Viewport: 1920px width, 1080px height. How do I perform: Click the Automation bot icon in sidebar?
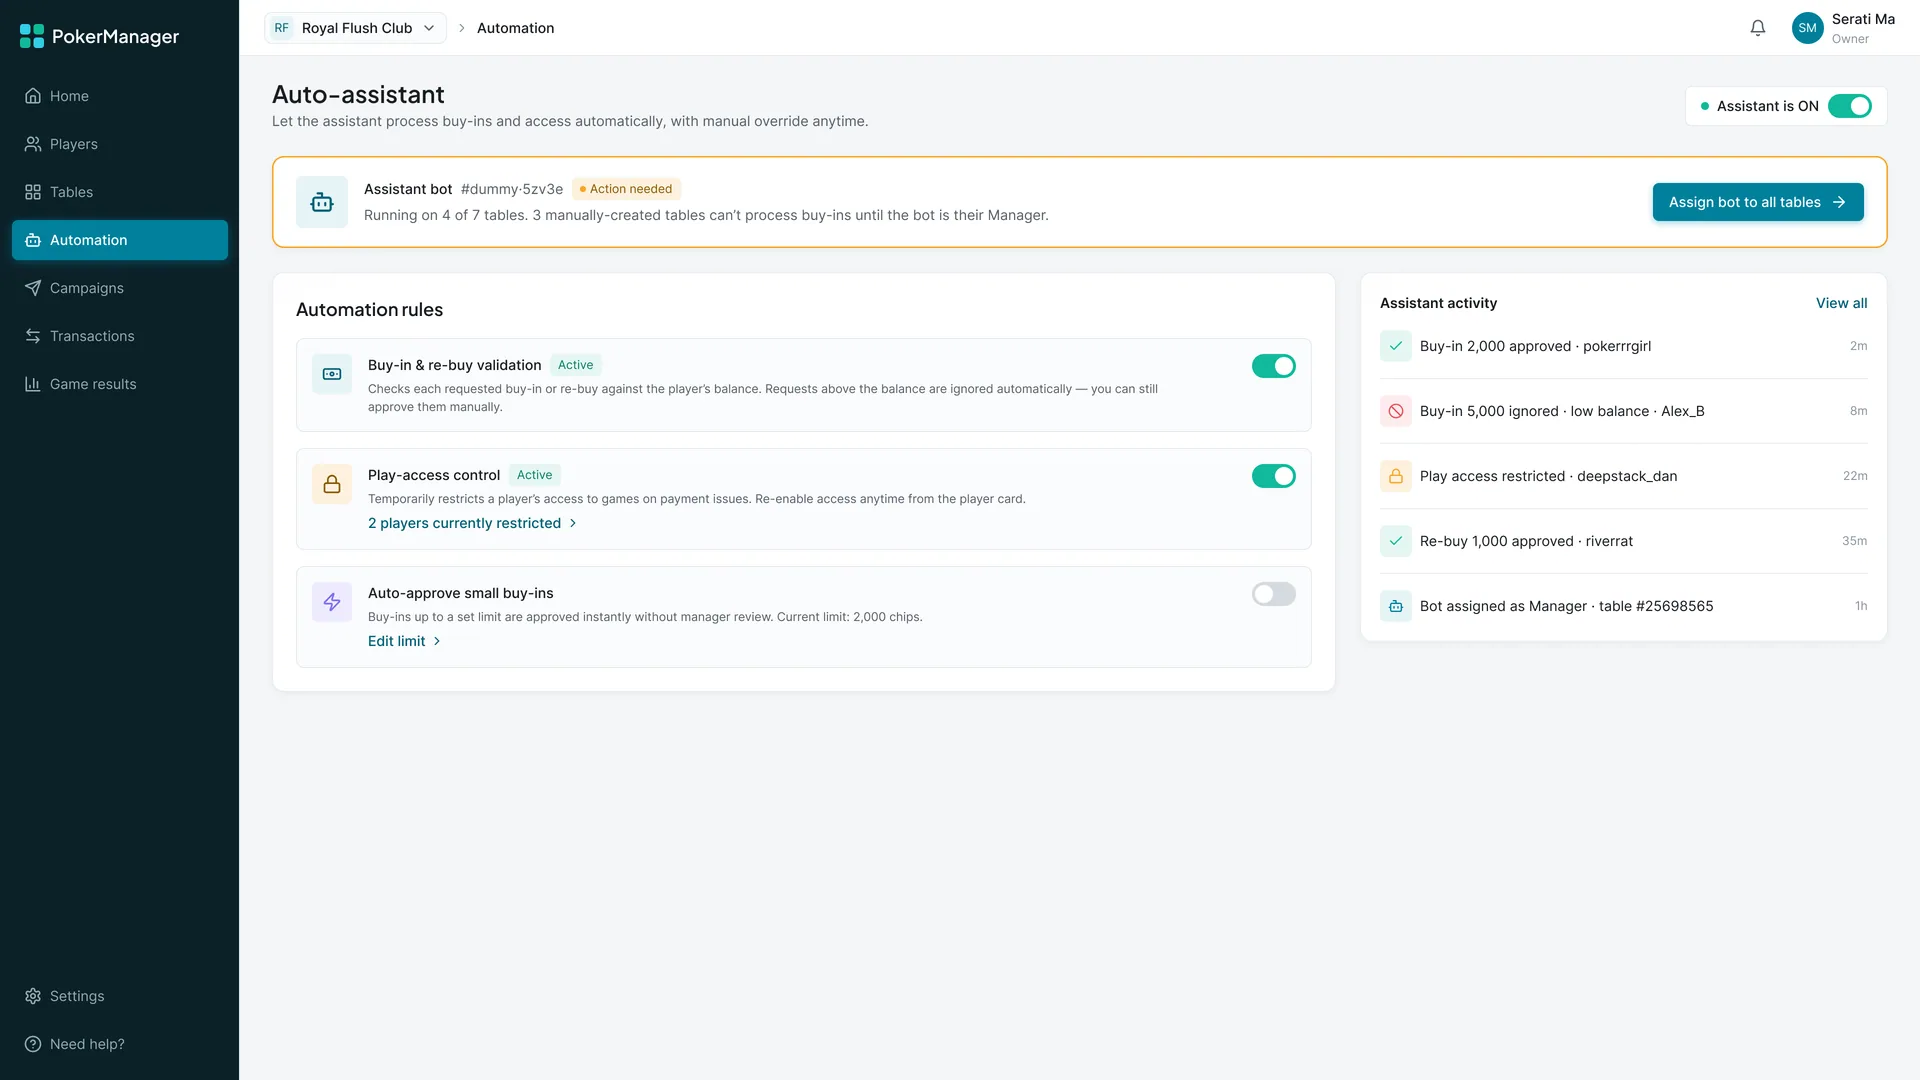pos(33,240)
